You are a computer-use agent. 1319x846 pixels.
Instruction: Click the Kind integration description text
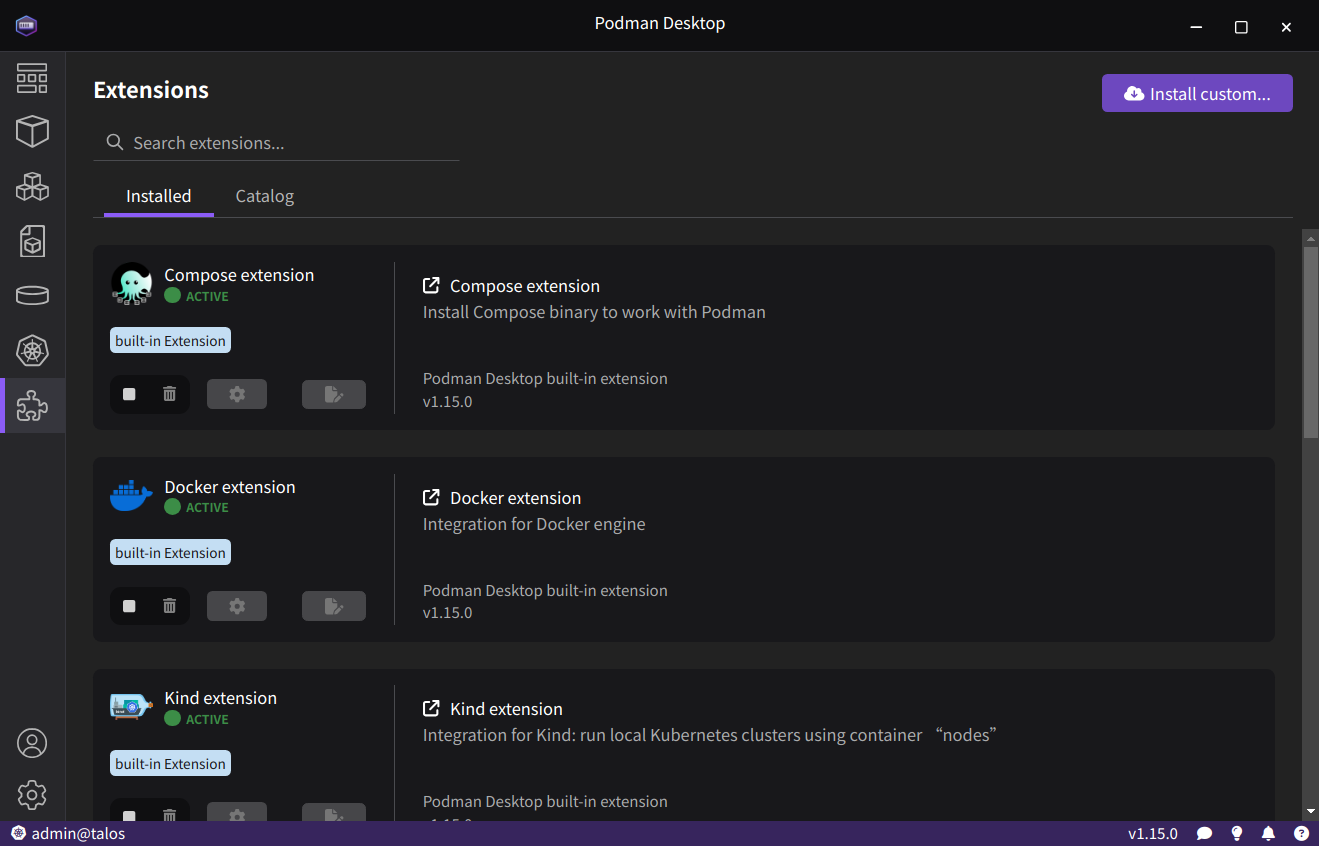(710, 735)
